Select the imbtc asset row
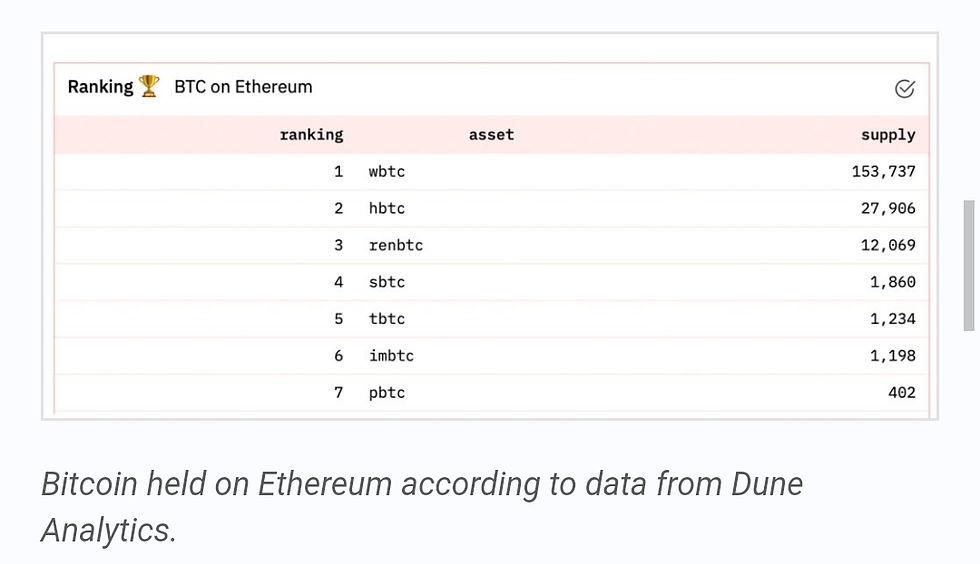This screenshot has height=564, width=980. [x=492, y=356]
